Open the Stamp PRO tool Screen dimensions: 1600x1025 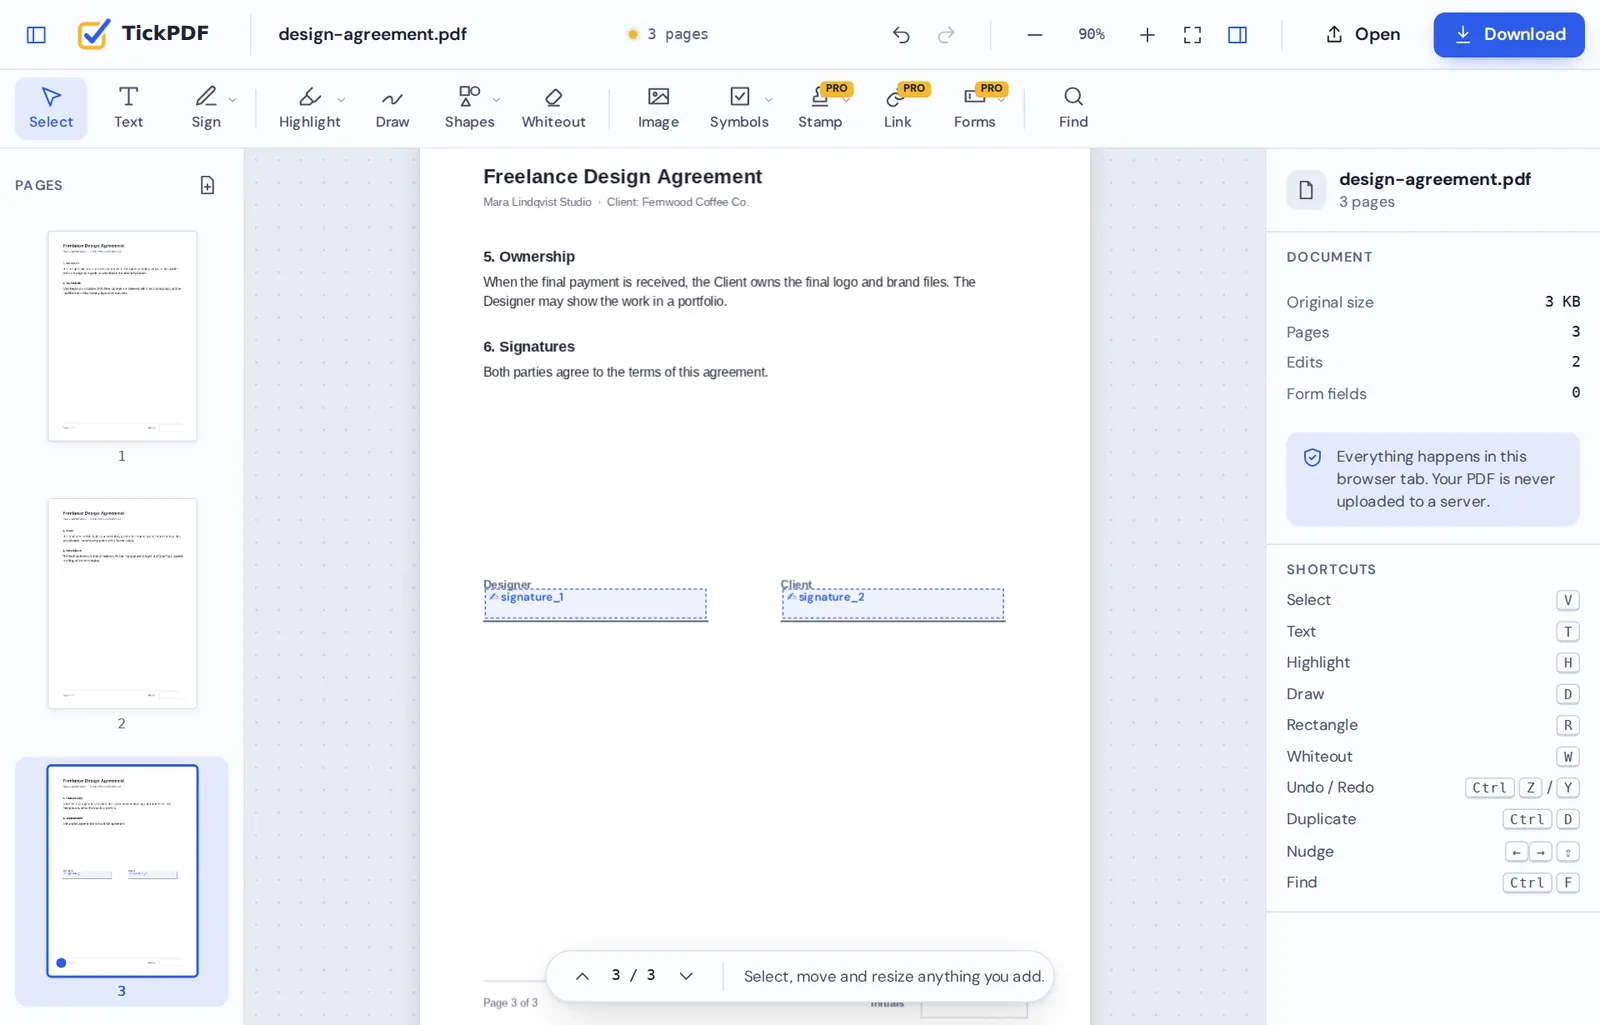click(x=820, y=108)
